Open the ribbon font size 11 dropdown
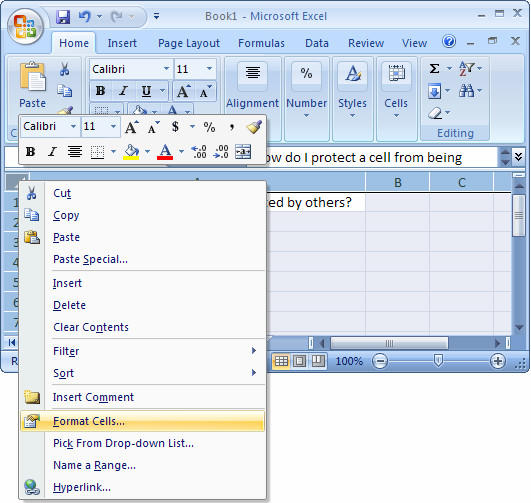Viewport: 531px width, 503px height. pyautogui.click(x=210, y=69)
